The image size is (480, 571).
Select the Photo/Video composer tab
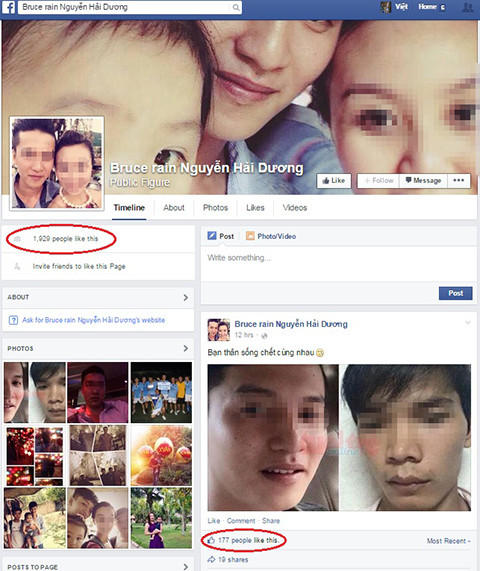(271, 236)
